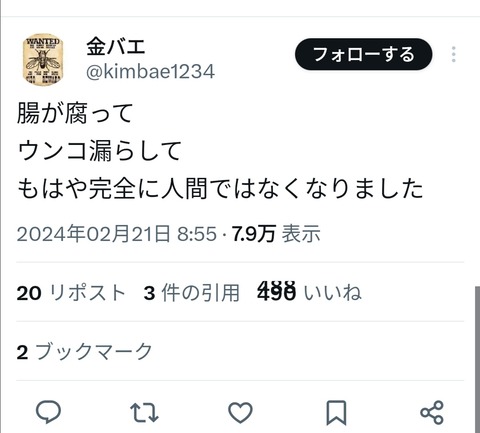
Task: Click the tweet line ウンコ漏らして
Action: pos(99,151)
